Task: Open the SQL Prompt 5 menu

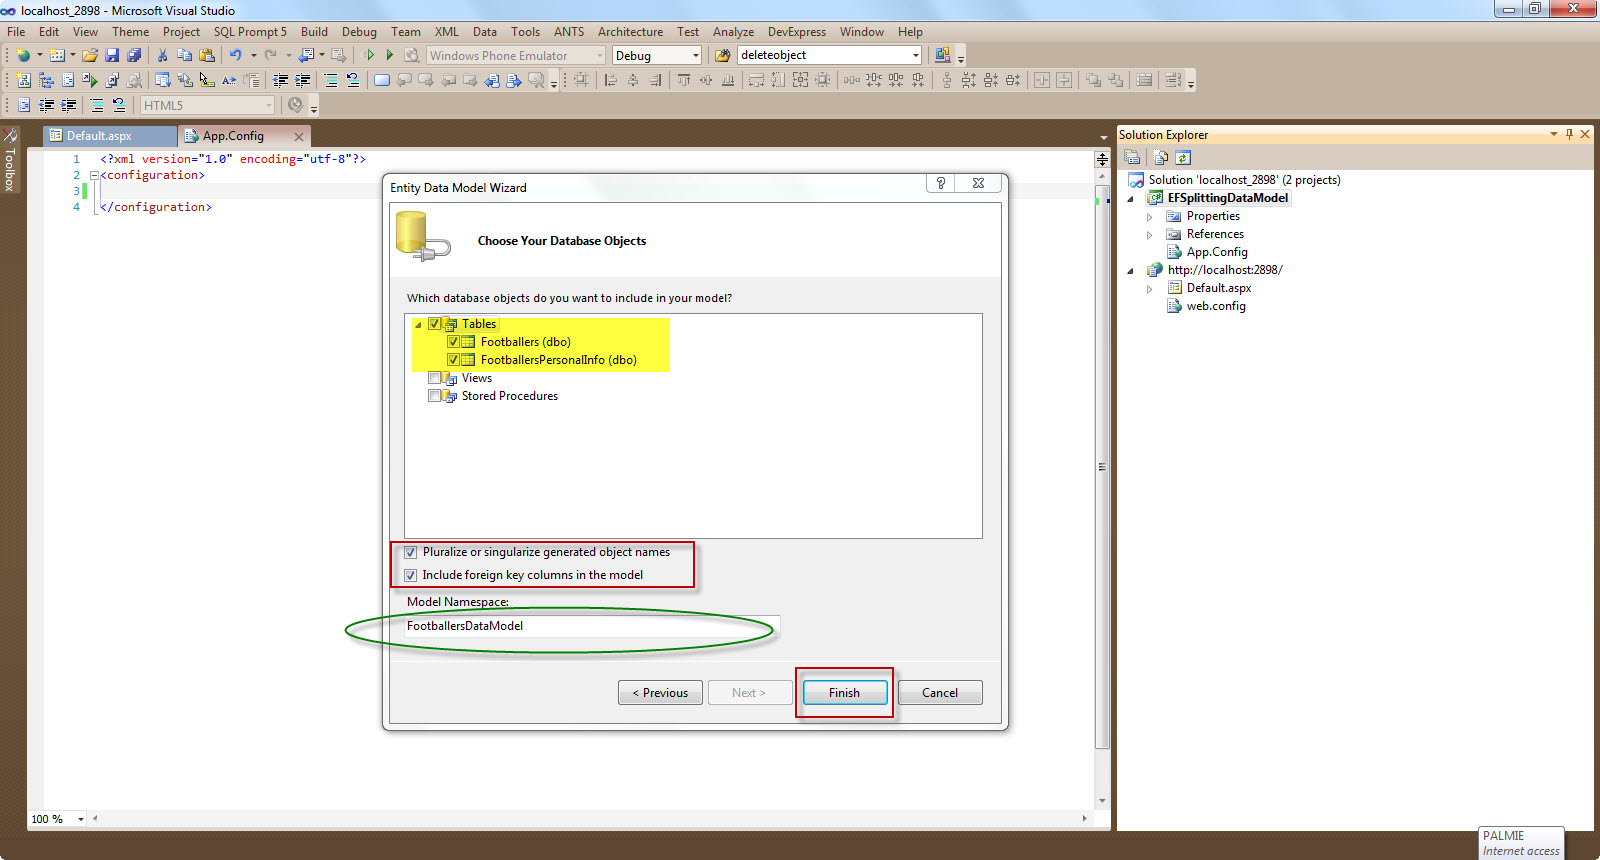Action: pyautogui.click(x=250, y=32)
